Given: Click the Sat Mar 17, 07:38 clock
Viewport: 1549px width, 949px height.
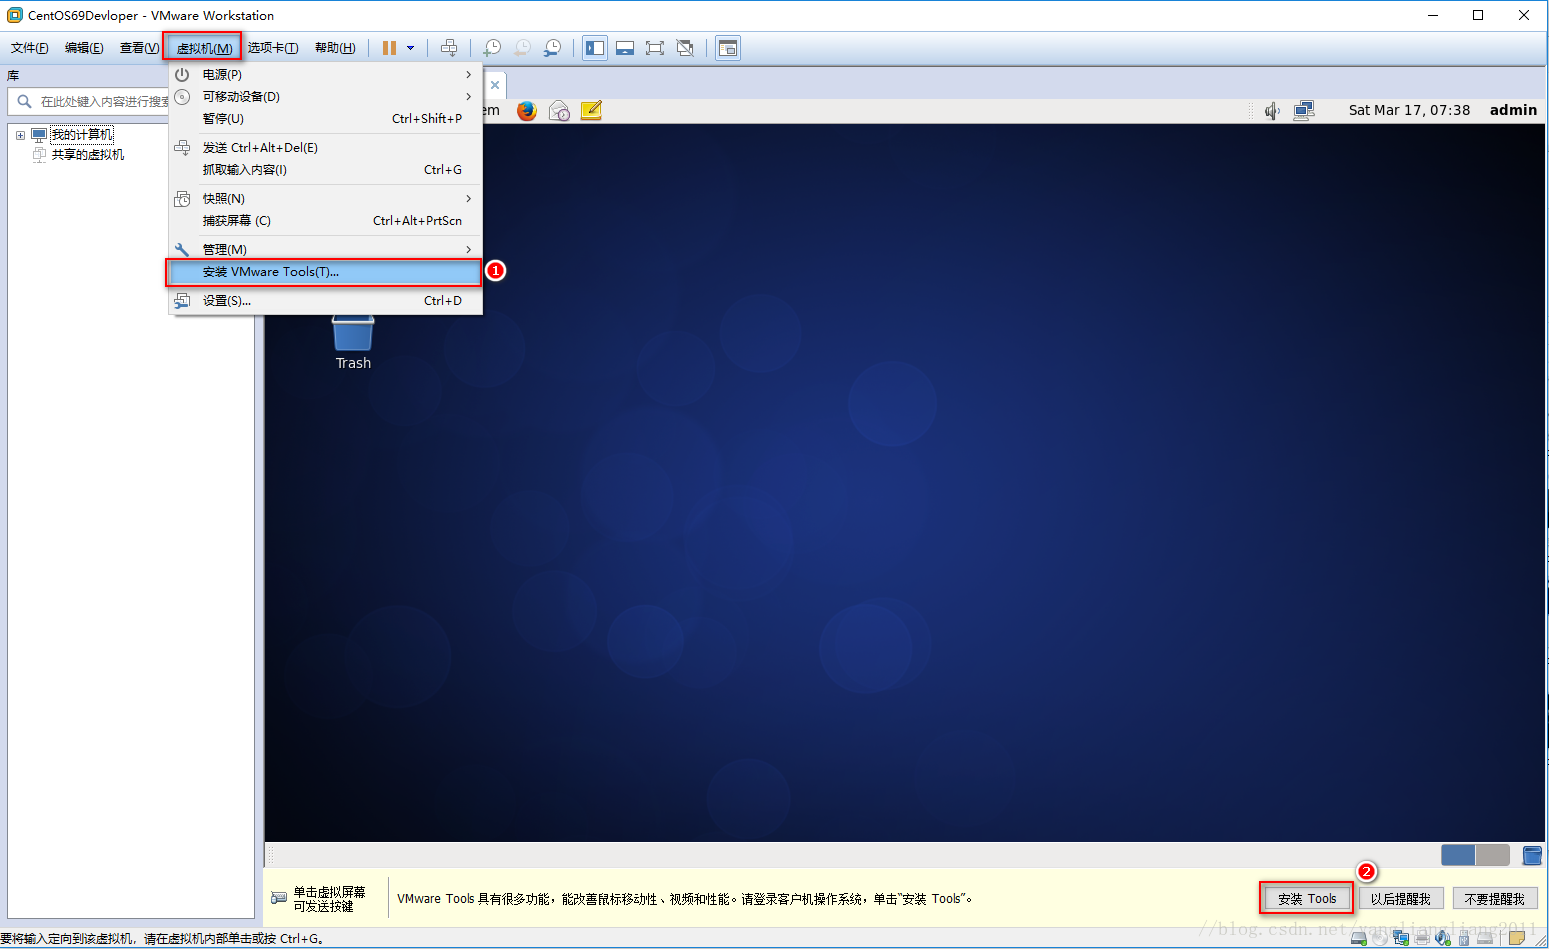Looking at the screenshot, I should (x=1409, y=111).
